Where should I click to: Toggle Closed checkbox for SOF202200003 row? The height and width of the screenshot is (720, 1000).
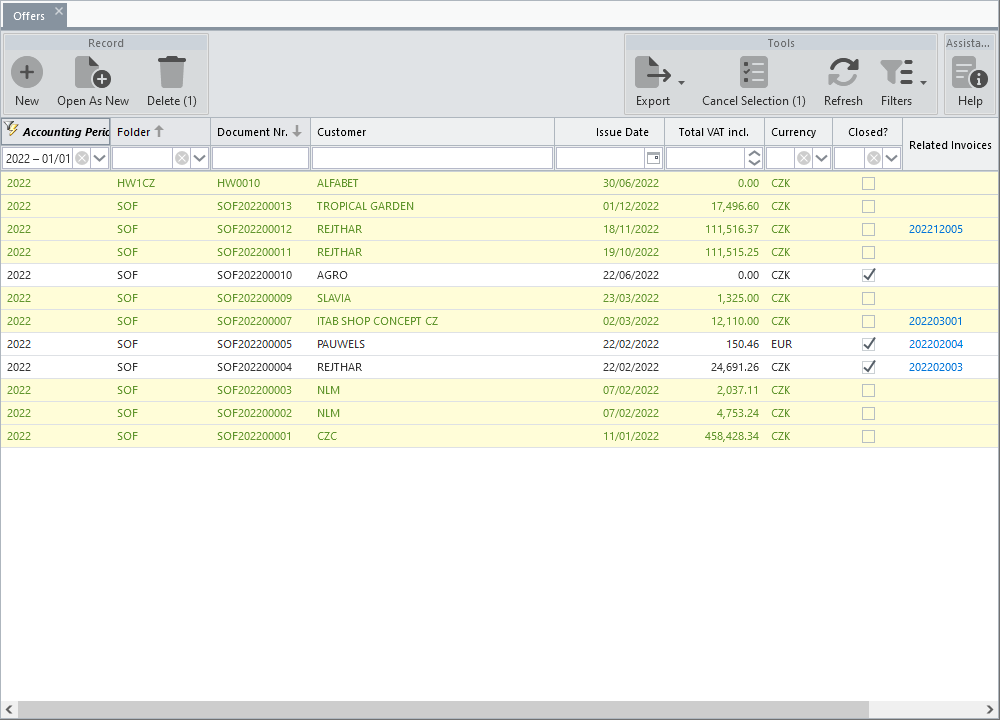tap(868, 390)
